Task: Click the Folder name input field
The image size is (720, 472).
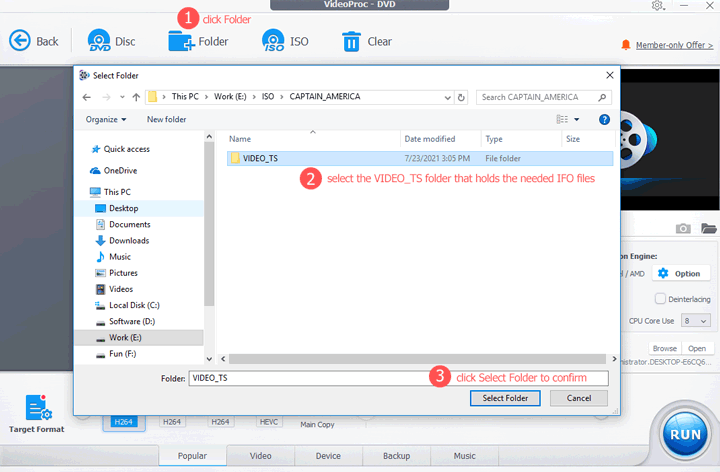Action: pyautogui.click(x=398, y=378)
